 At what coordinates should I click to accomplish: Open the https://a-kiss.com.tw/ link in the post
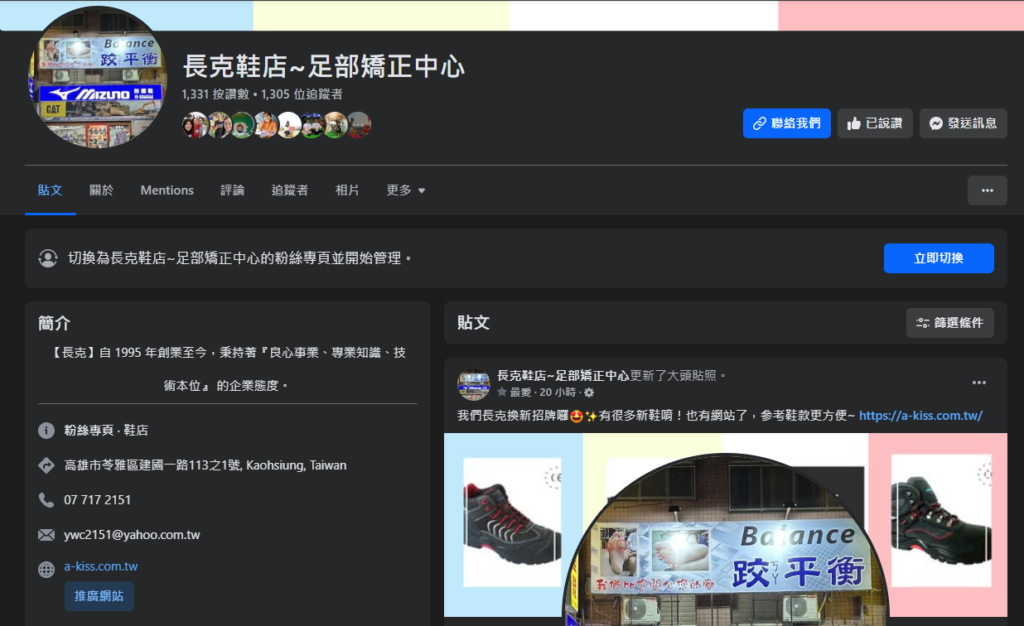point(920,416)
